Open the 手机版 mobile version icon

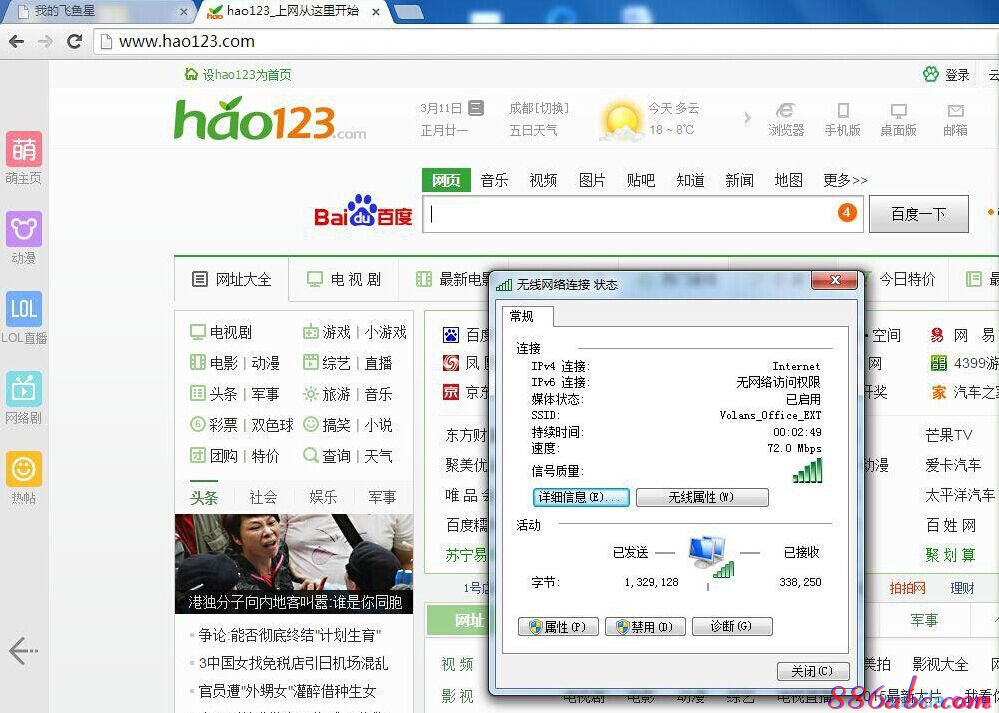(x=843, y=116)
